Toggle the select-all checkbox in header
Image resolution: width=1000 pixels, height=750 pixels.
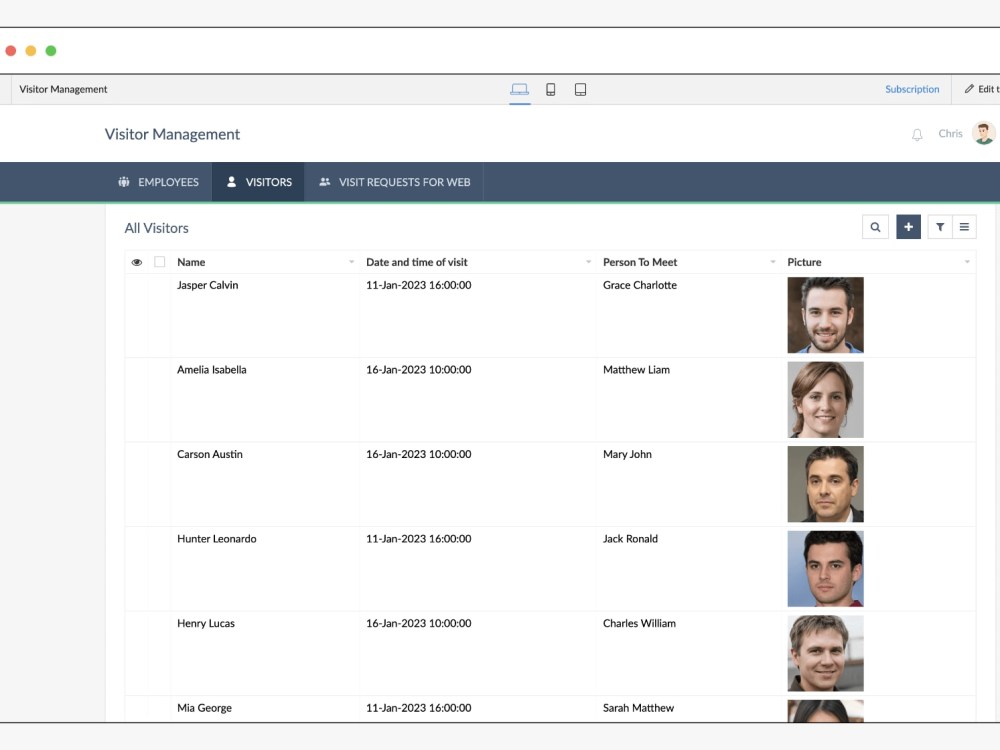click(x=159, y=261)
